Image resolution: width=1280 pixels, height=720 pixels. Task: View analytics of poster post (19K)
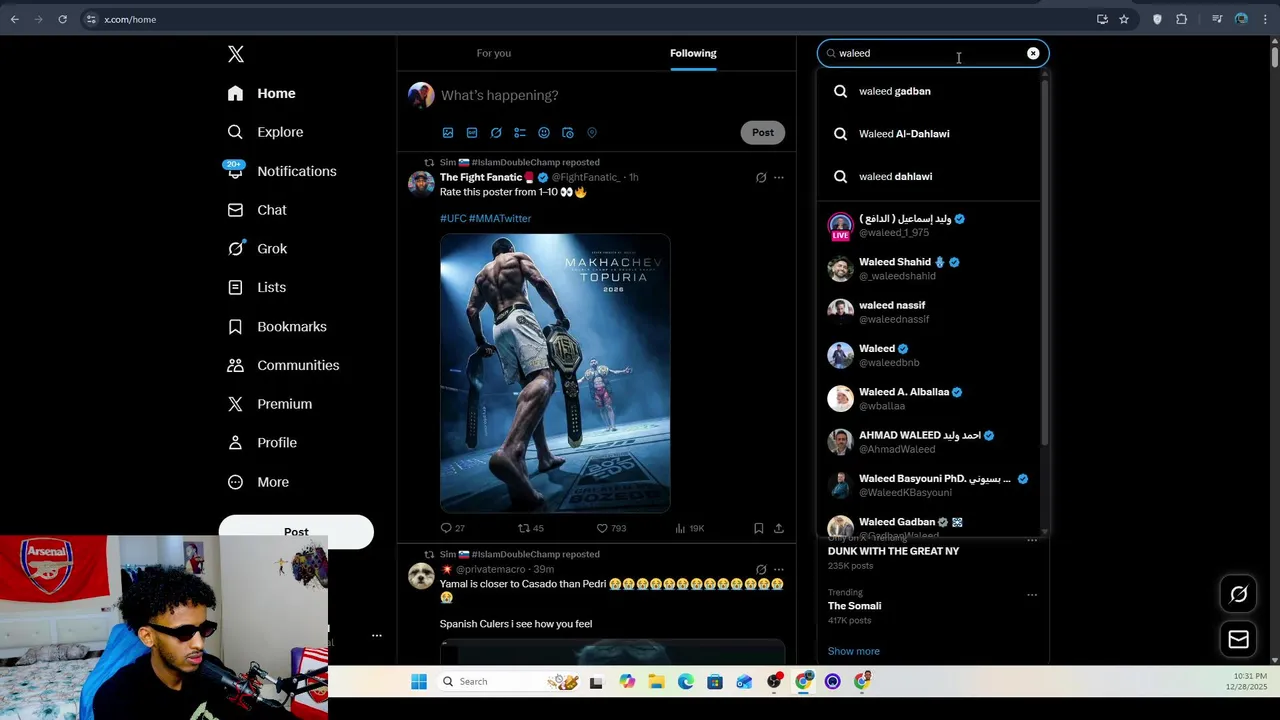[690, 528]
